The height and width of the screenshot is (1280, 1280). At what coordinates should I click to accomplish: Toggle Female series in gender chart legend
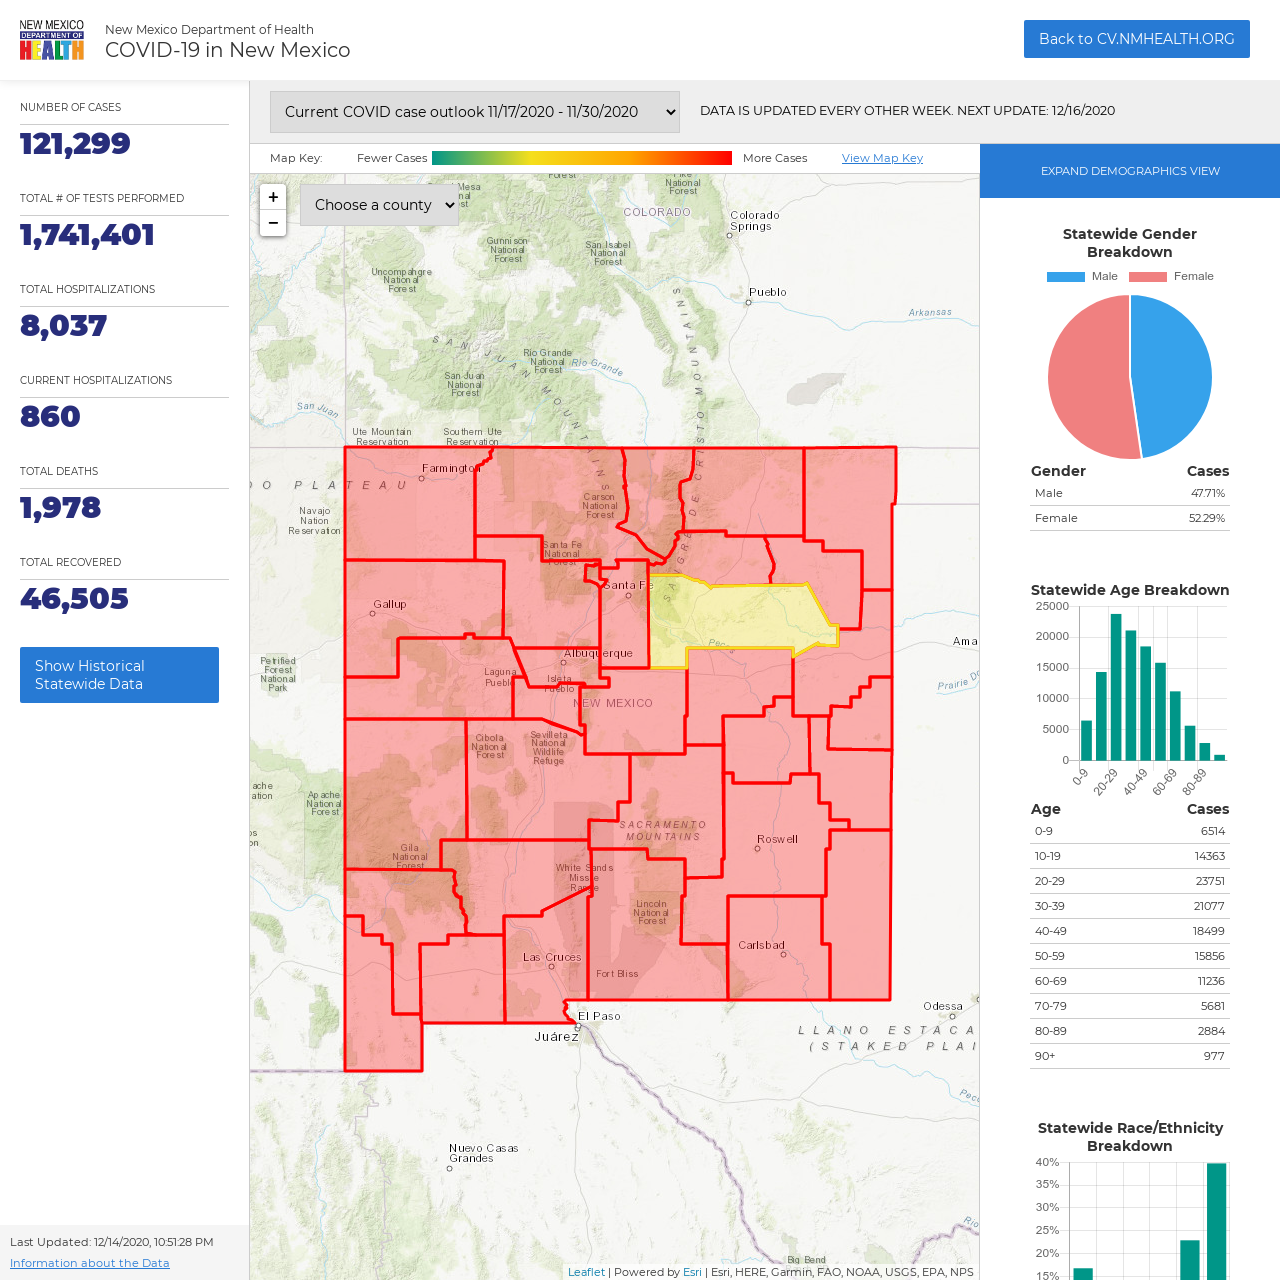tap(1171, 277)
